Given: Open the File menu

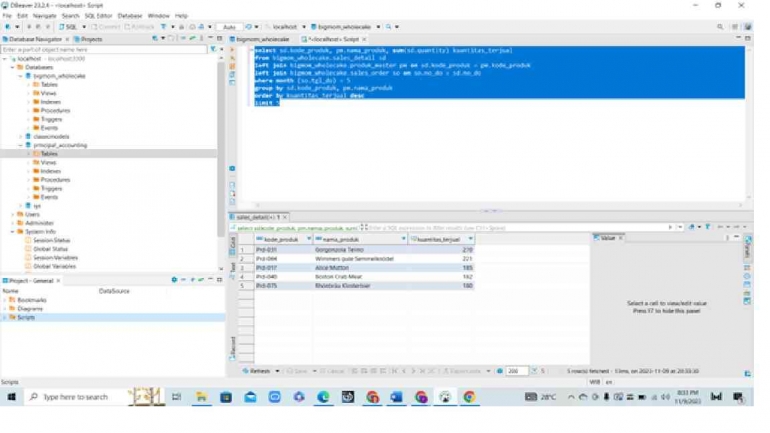Looking at the screenshot, I should (7, 16).
